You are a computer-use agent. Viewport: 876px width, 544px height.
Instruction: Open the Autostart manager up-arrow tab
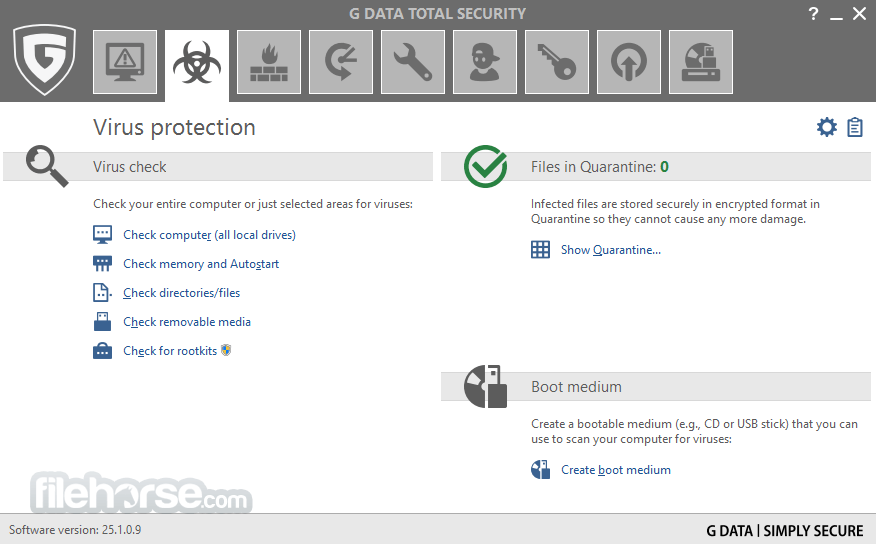point(629,62)
